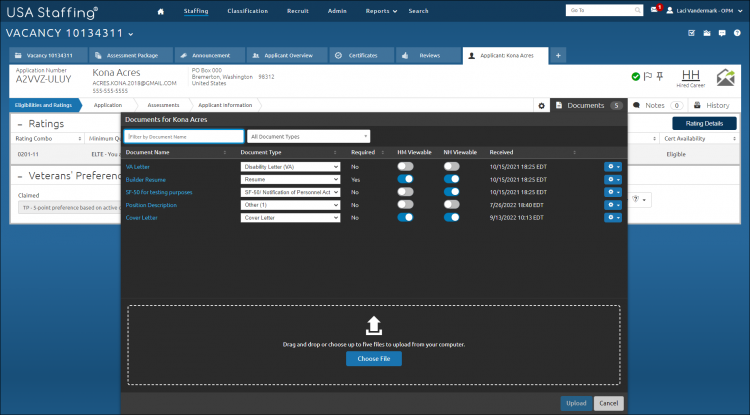Toggle HM Viewable for VA Letter
Screen dimensions: 750x415
pos(405,166)
